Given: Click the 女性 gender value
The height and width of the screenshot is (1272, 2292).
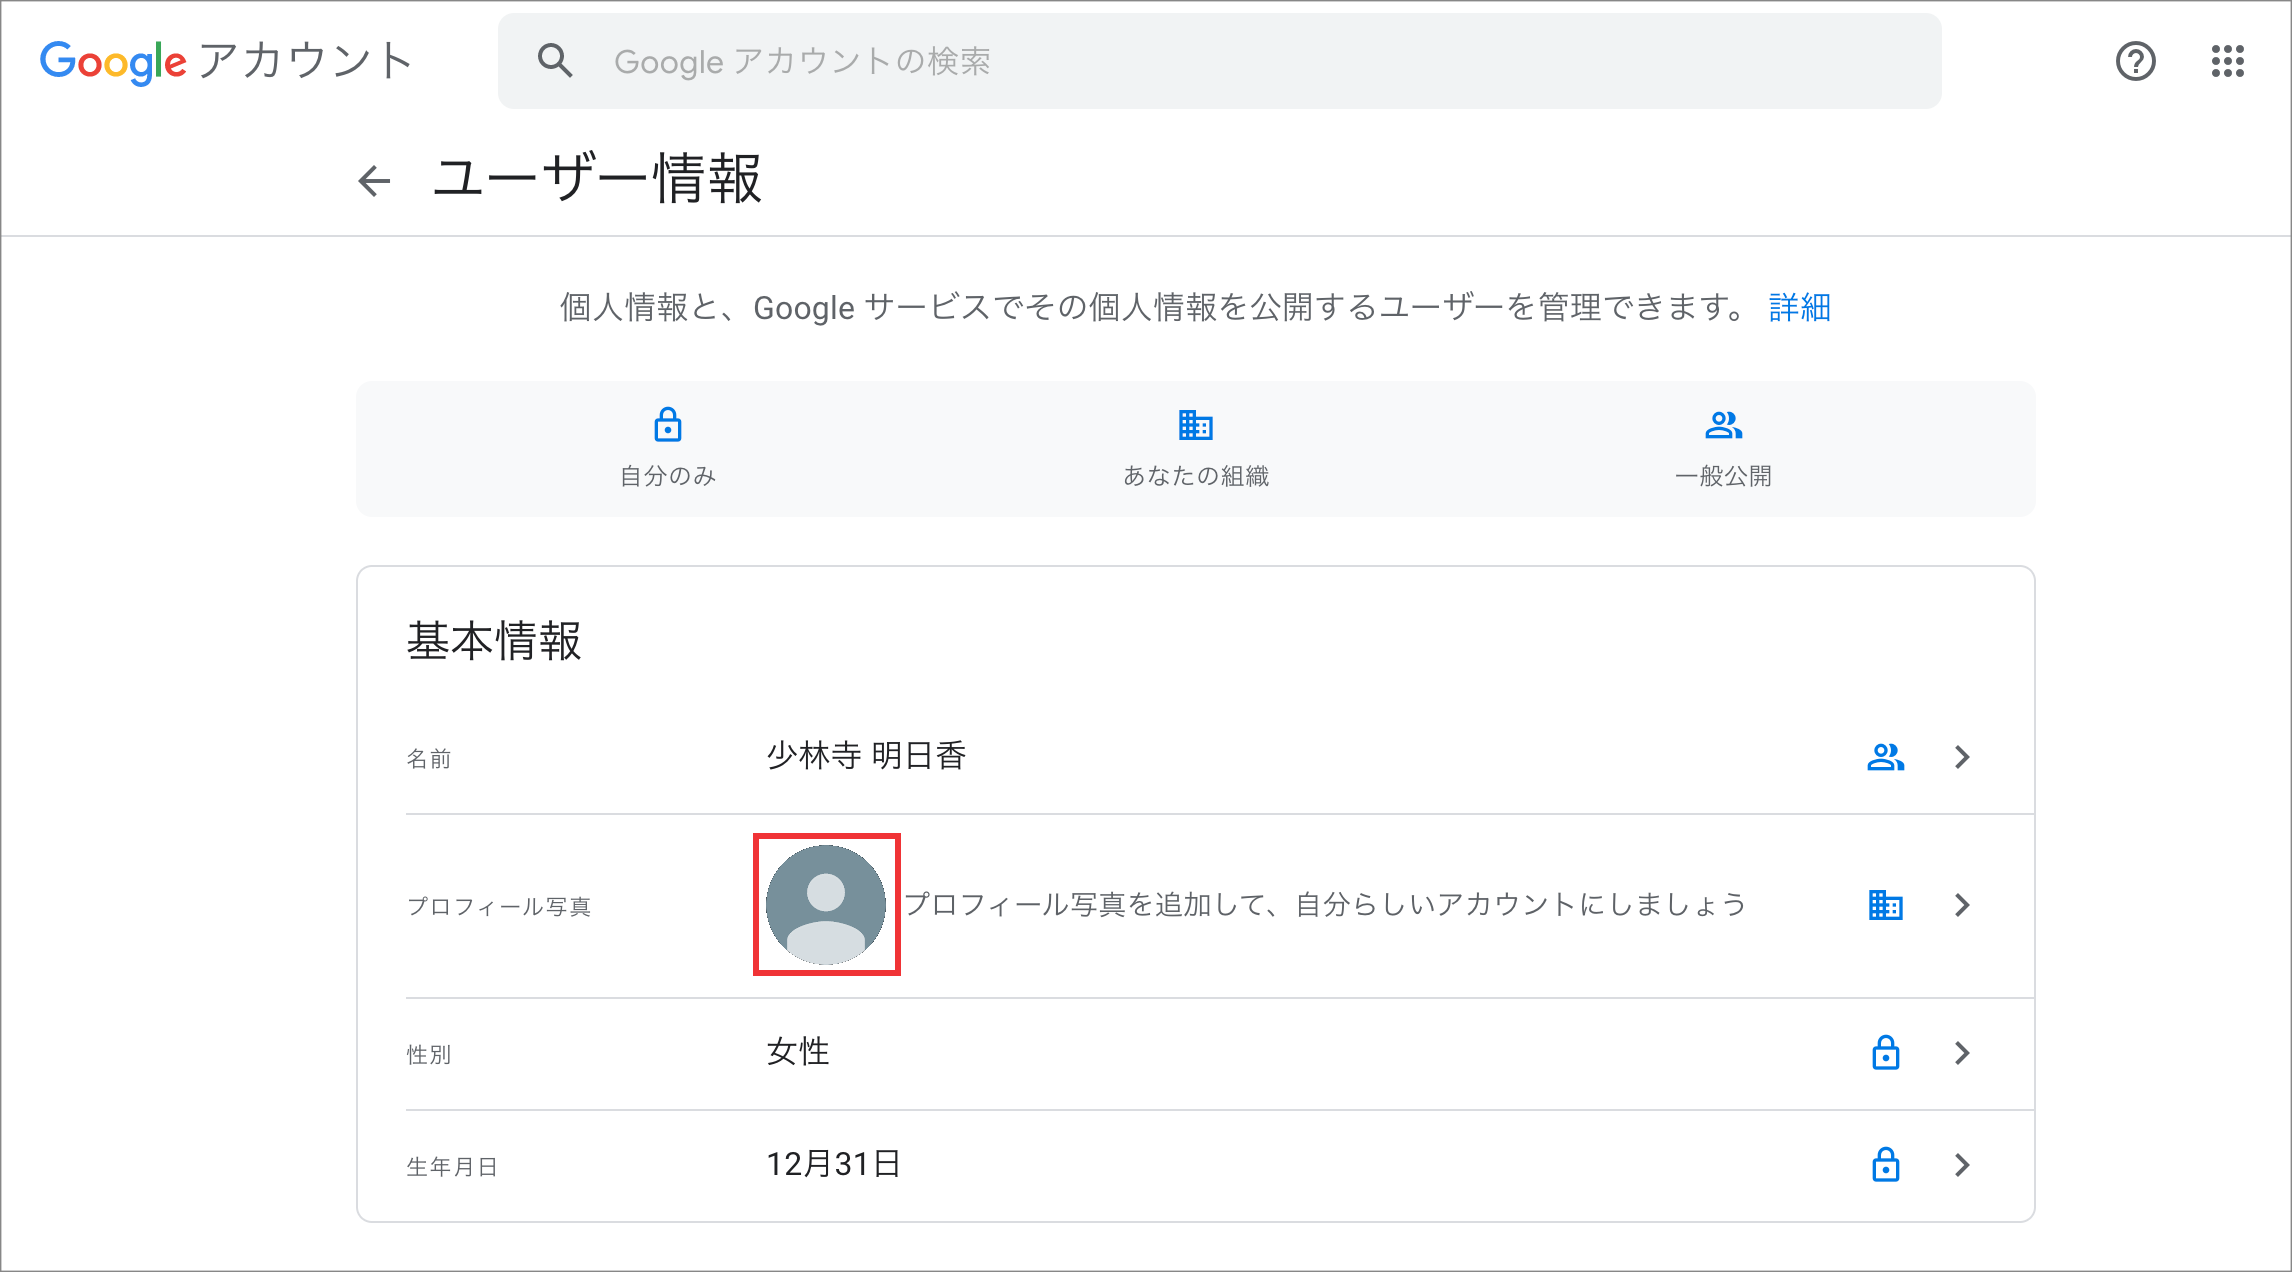Looking at the screenshot, I should pos(798,1052).
